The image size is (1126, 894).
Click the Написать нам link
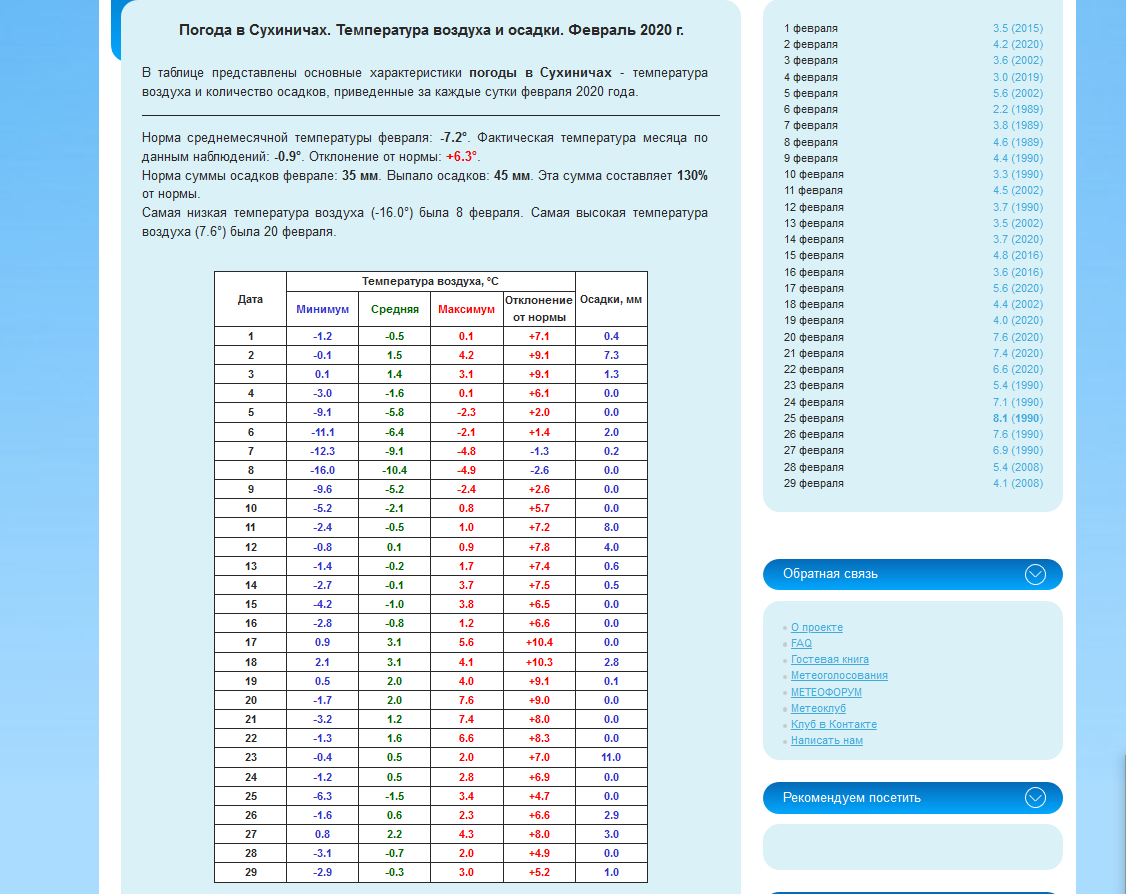(826, 741)
